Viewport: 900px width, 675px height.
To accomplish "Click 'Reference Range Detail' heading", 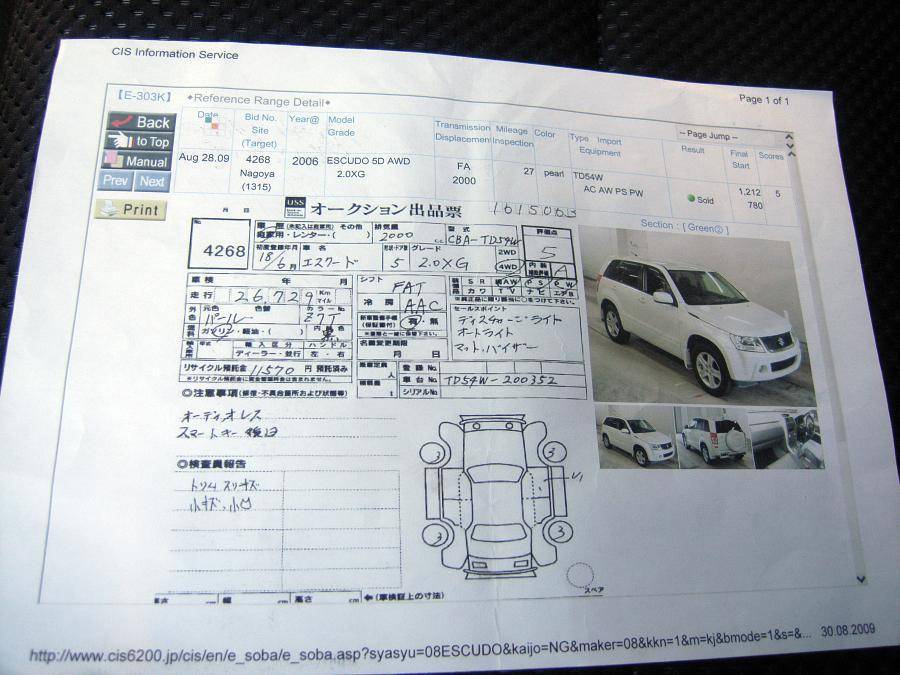I will (x=258, y=100).
